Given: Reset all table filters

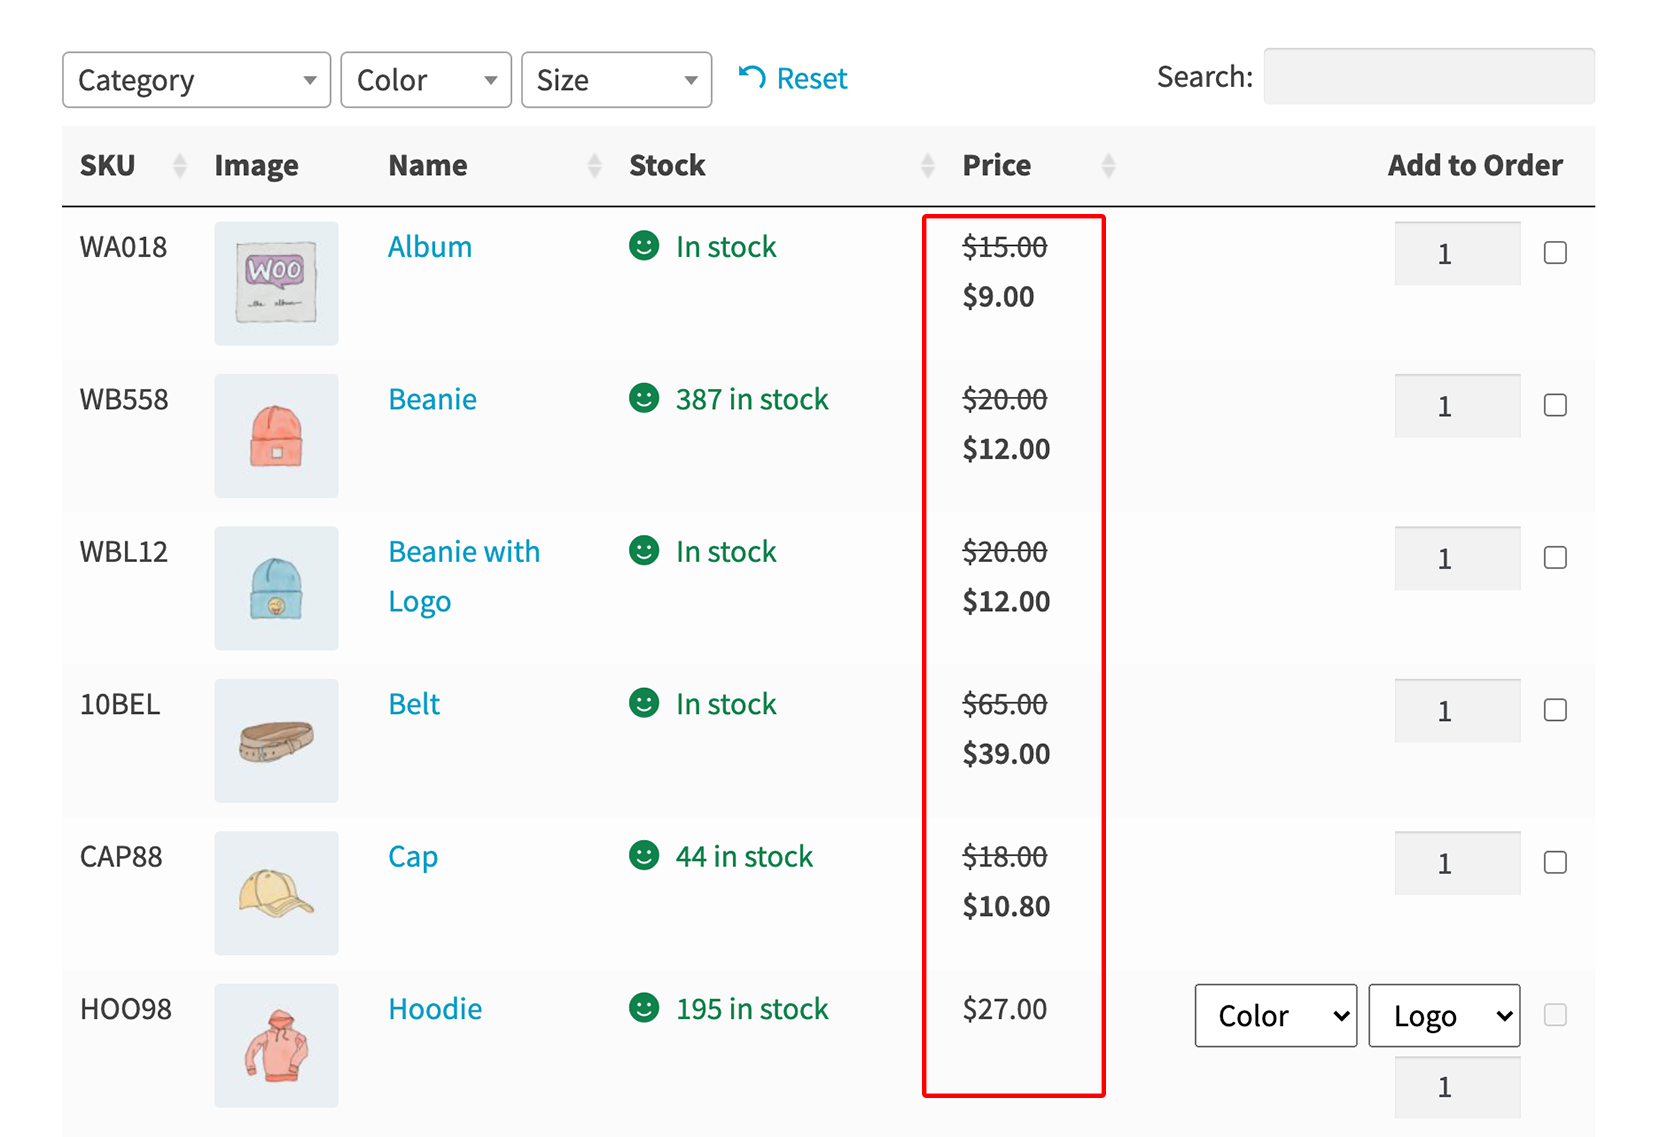Looking at the screenshot, I should click(x=793, y=78).
